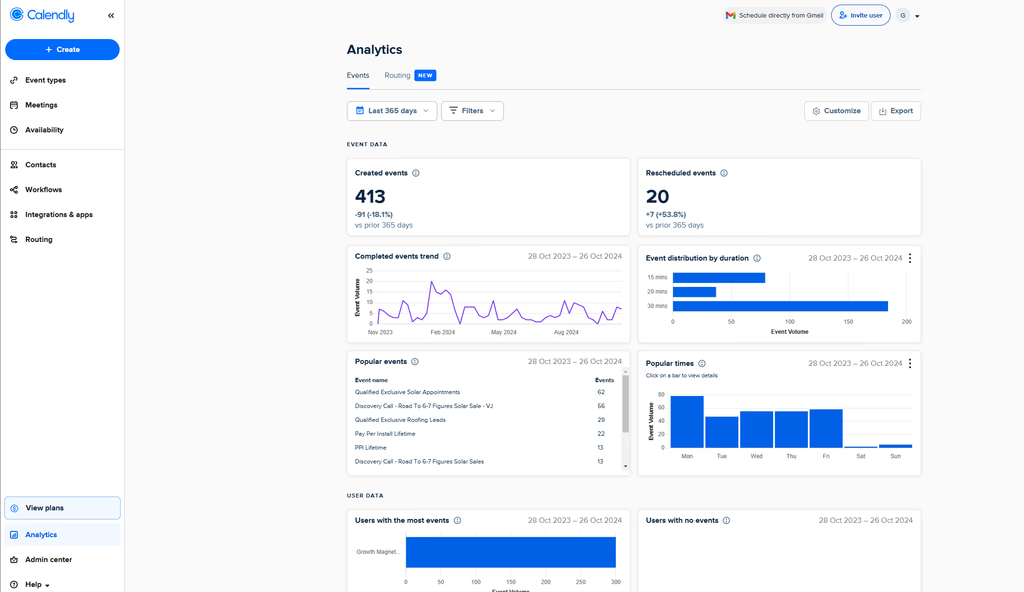
Task: Open Last 365 days date dropdown
Action: point(392,111)
